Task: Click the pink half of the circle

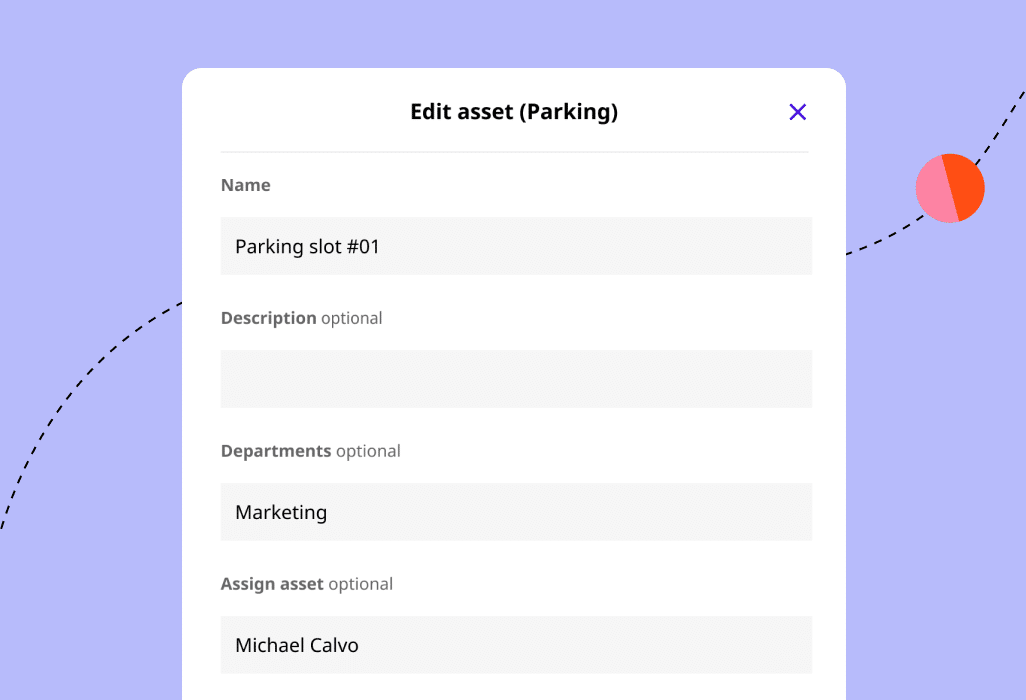Action: tap(934, 190)
